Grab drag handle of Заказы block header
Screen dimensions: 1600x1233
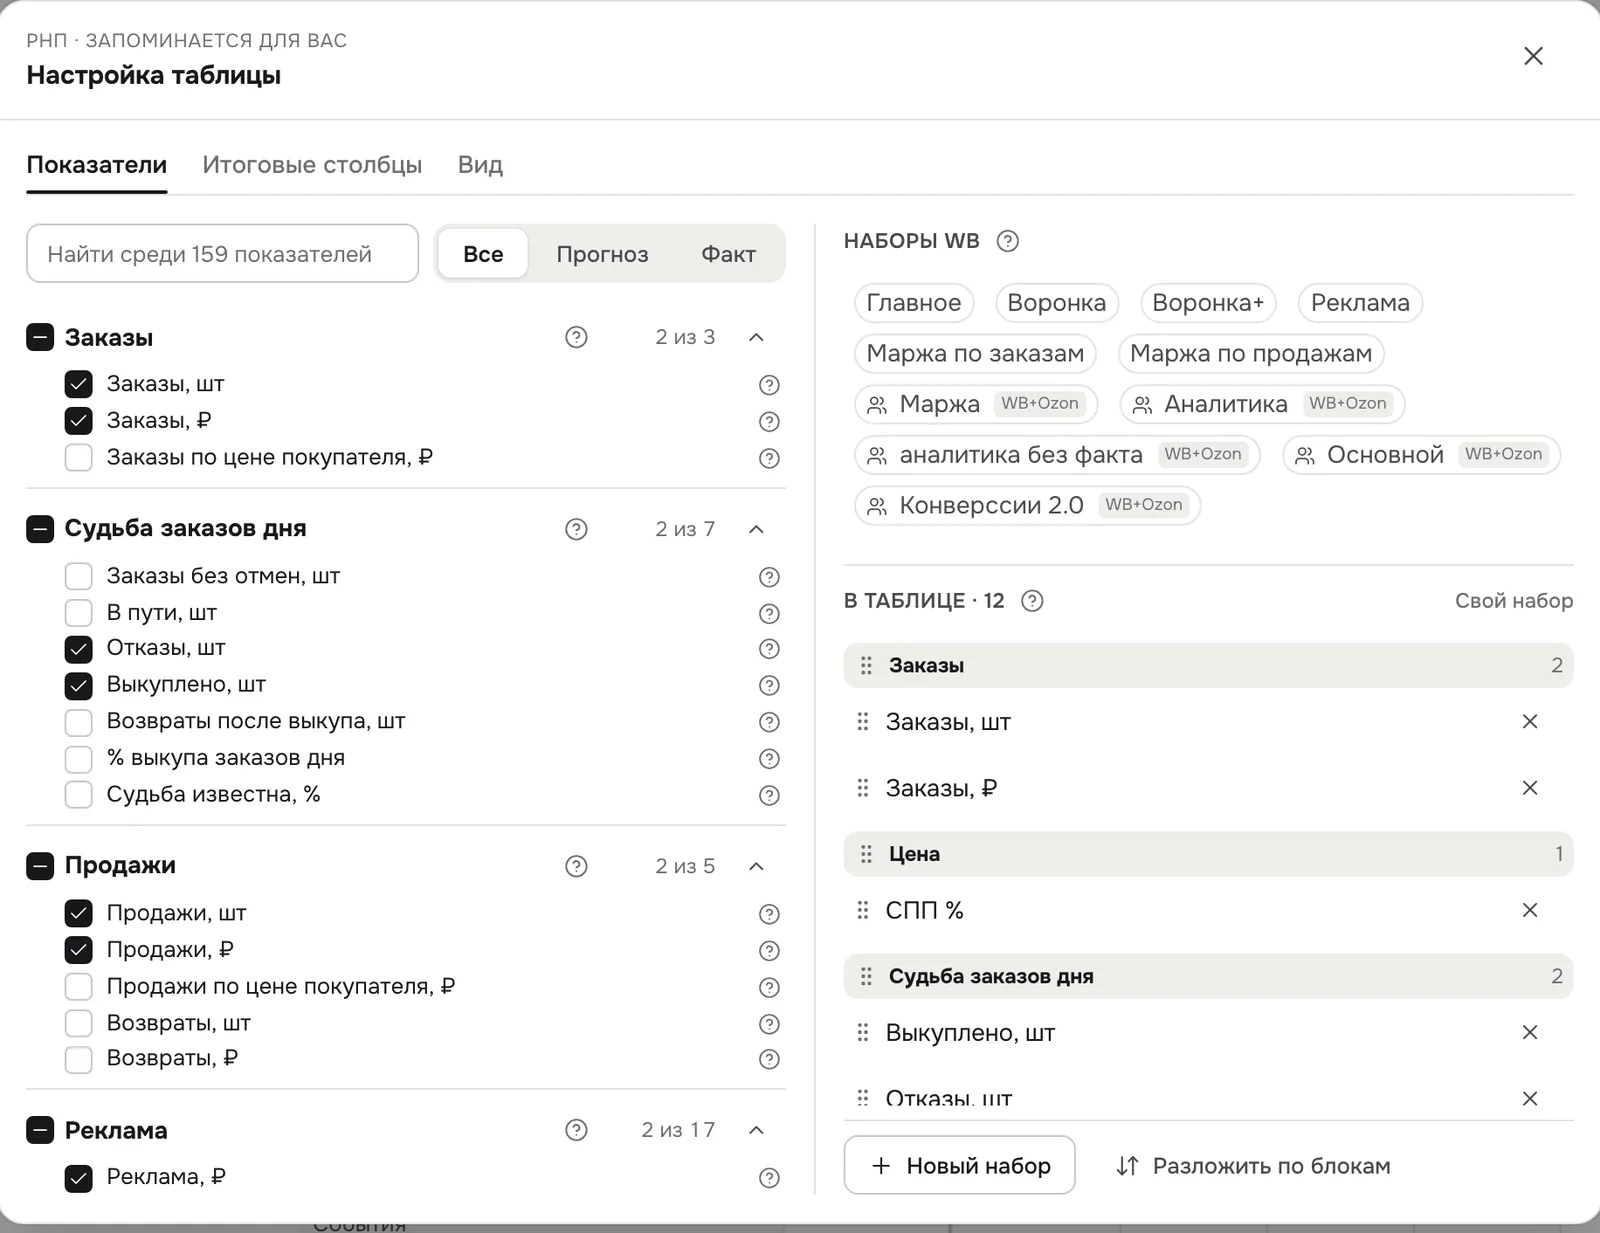(866, 666)
